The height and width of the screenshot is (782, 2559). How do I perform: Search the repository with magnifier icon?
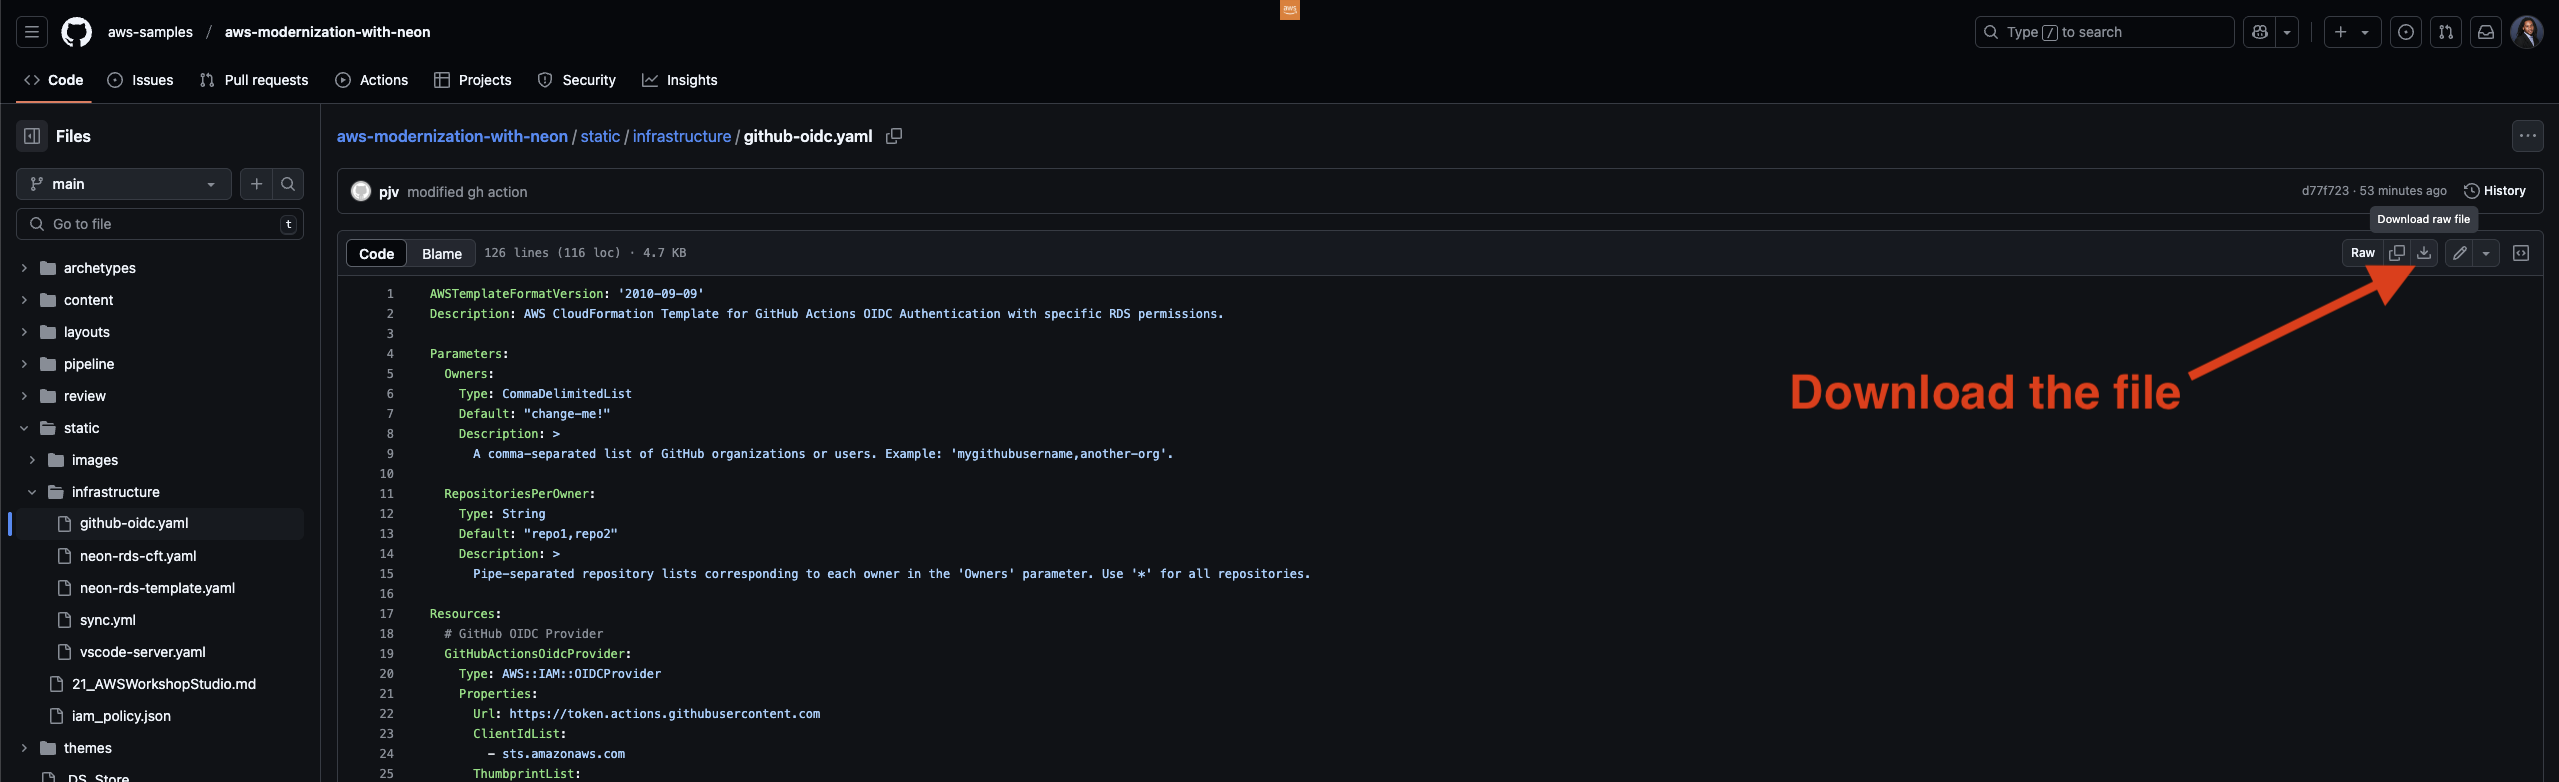(288, 184)
